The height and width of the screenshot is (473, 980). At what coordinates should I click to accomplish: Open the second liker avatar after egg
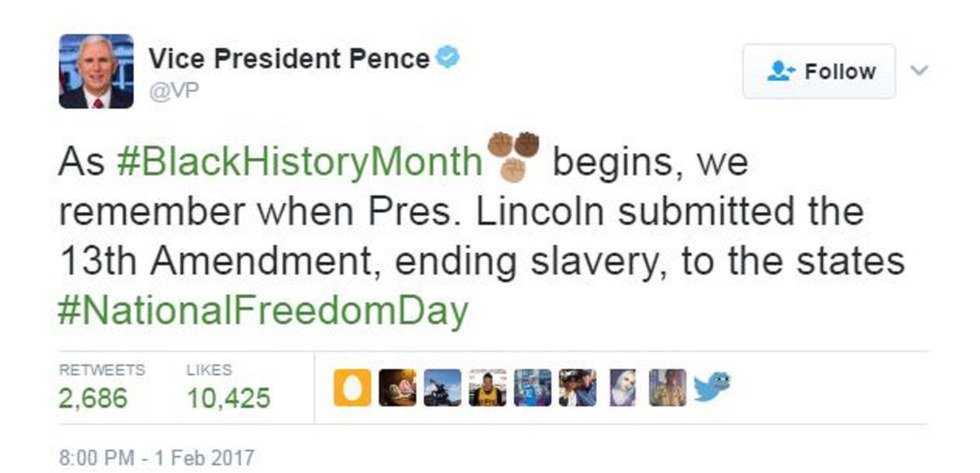click(397, 387)
